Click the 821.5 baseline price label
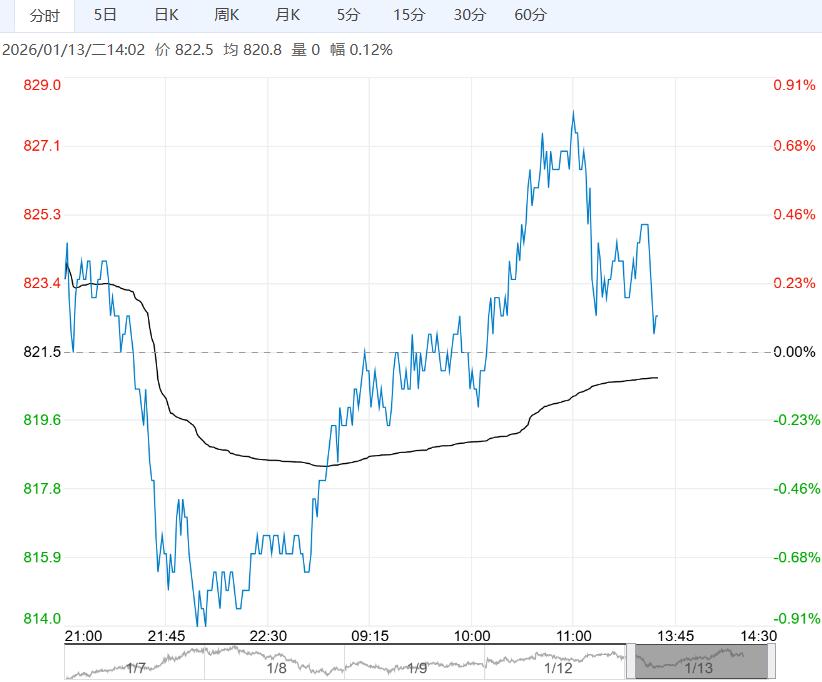Screen dimensions: 822x682 pyautogui.click(x=42, y=352)
